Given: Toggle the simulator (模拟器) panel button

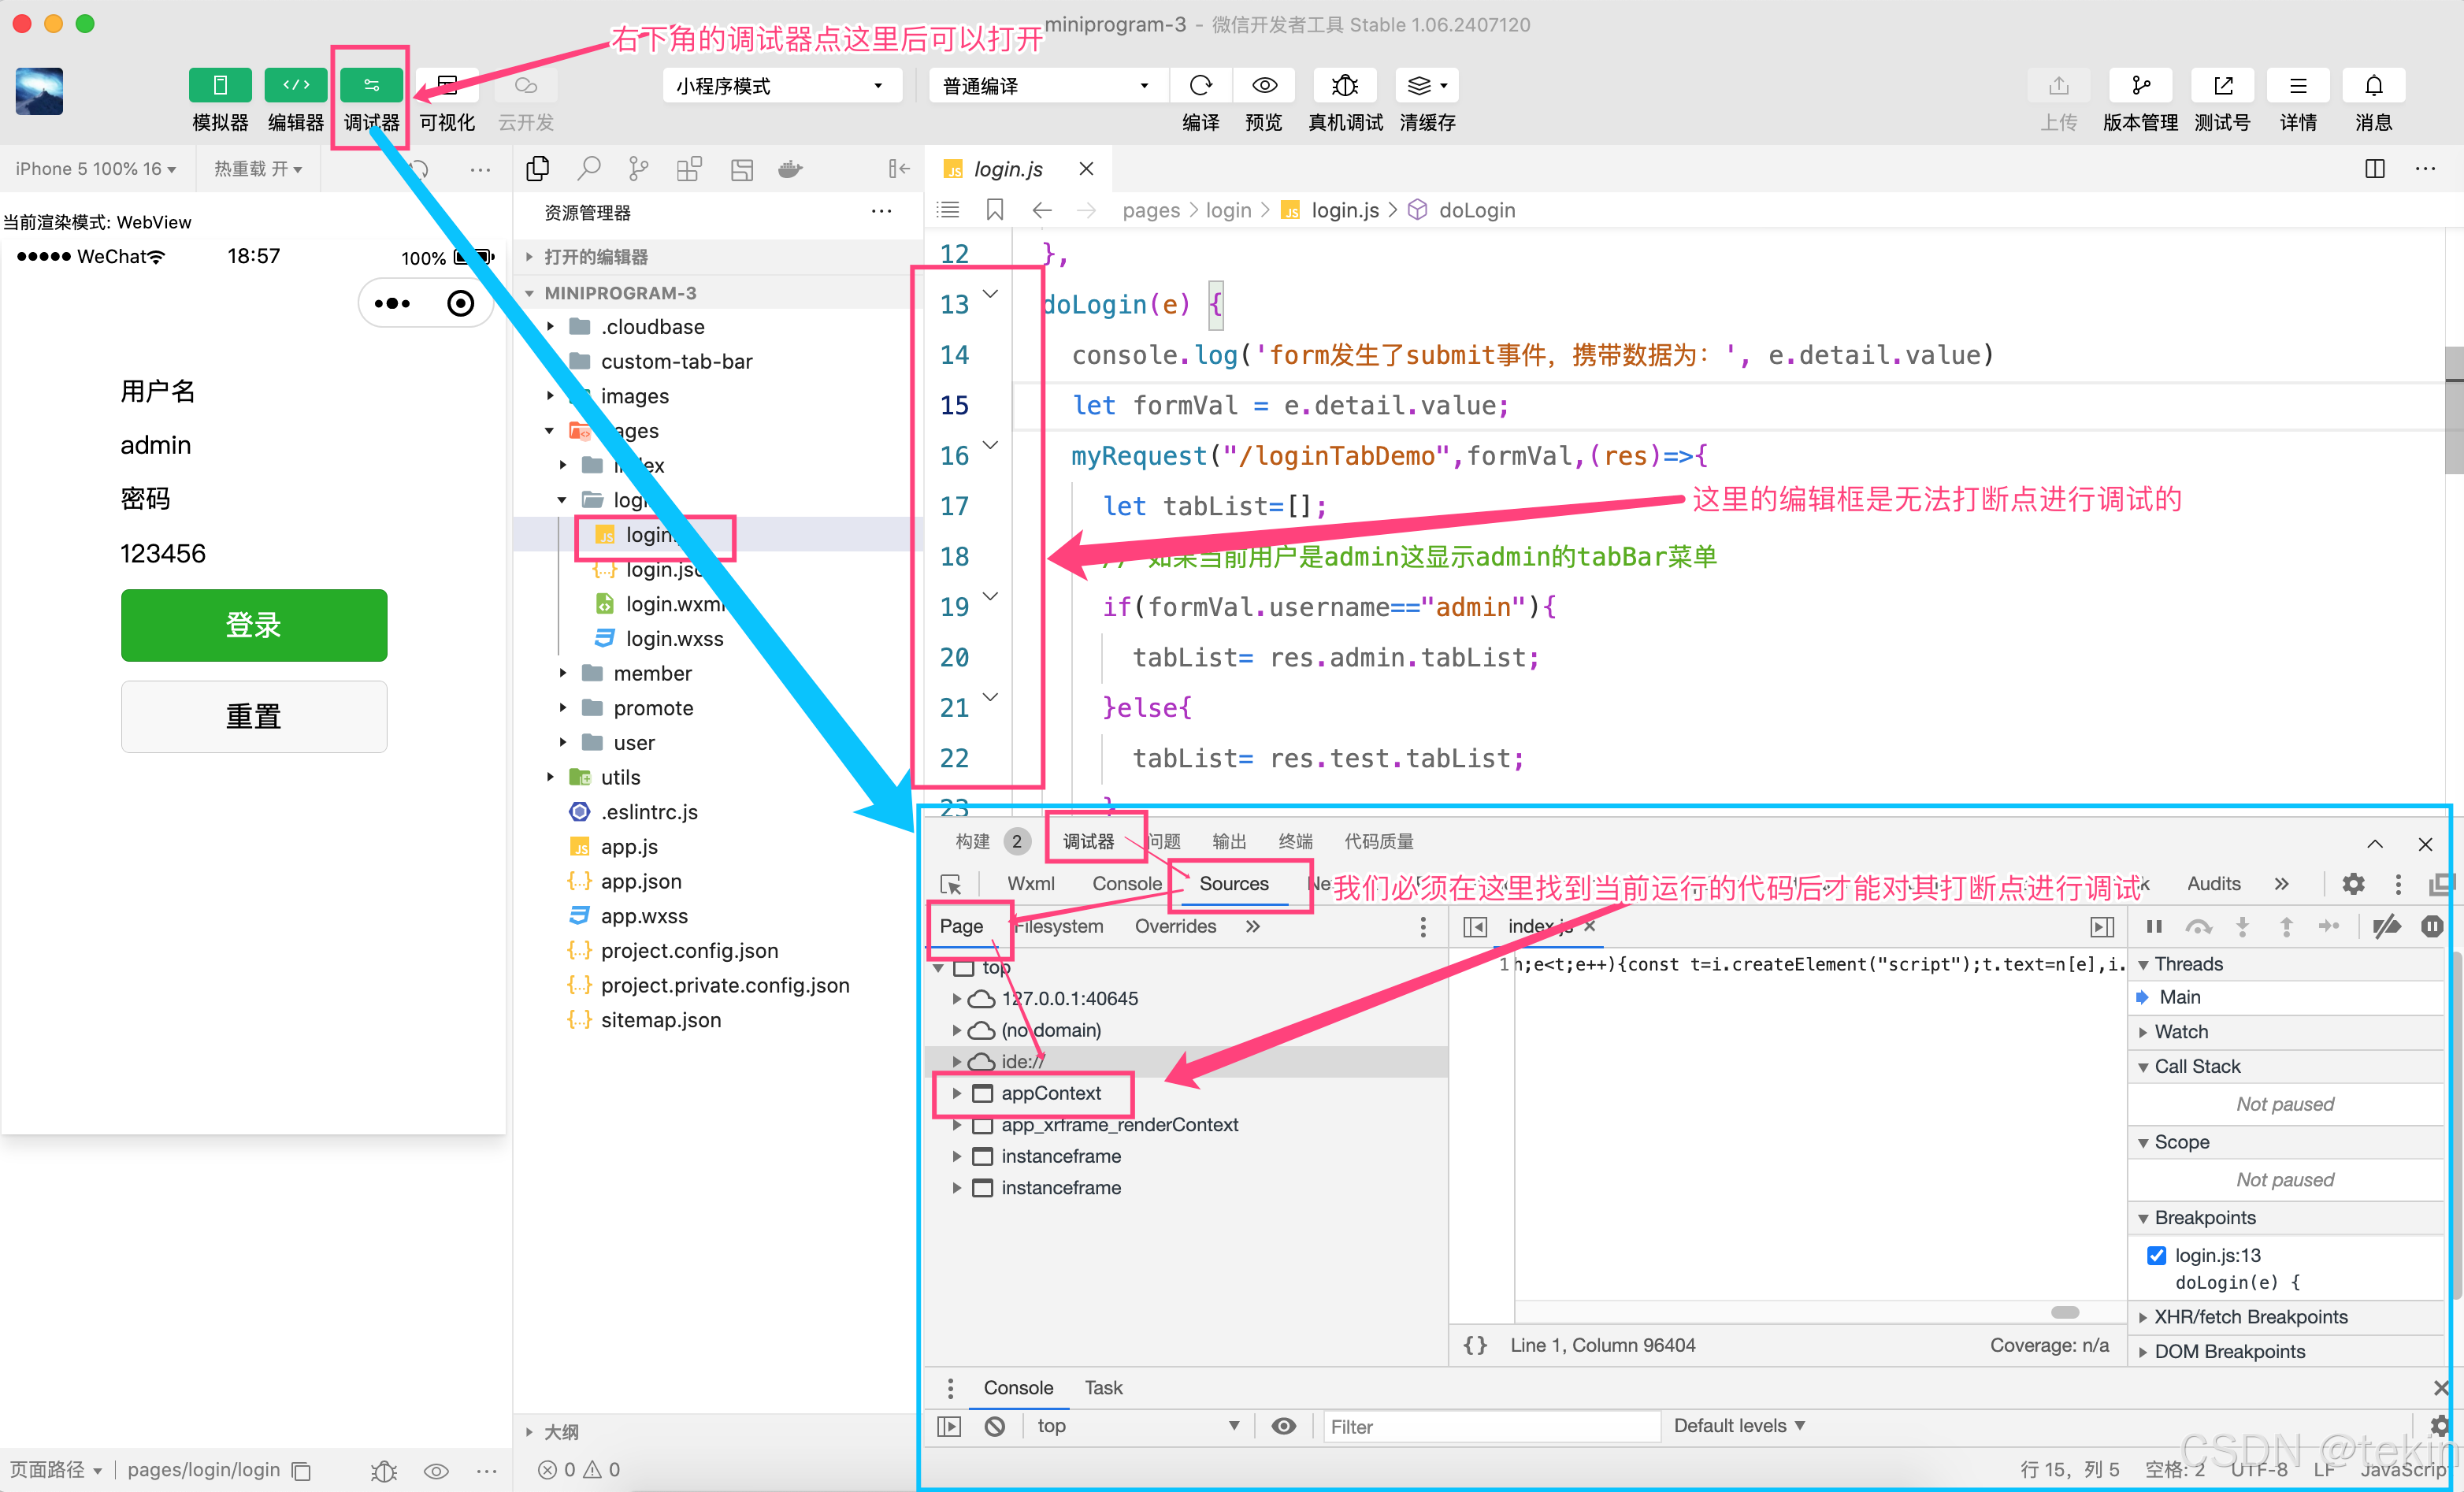Looking at the screenshot, I should click(x=220, y=86).
